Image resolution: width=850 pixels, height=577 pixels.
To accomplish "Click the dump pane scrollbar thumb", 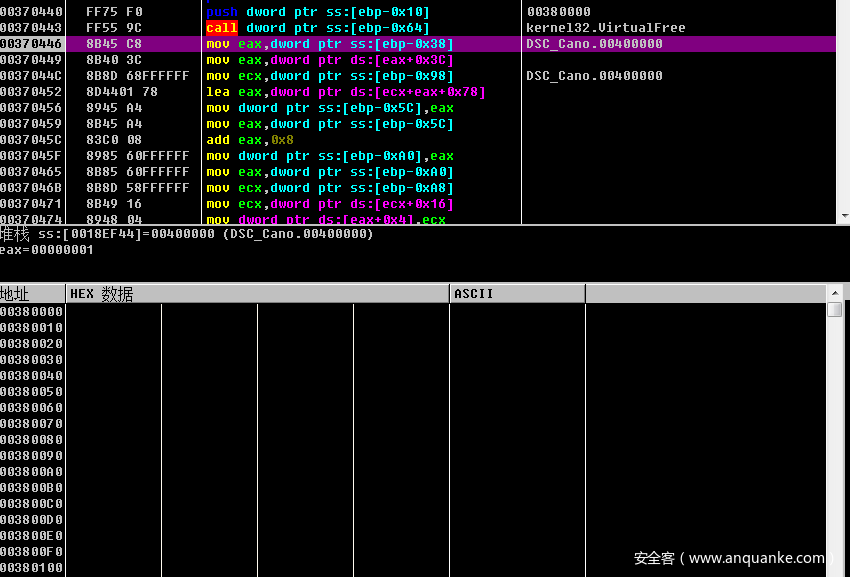I will pyautogui.click(x=834, y=309).
